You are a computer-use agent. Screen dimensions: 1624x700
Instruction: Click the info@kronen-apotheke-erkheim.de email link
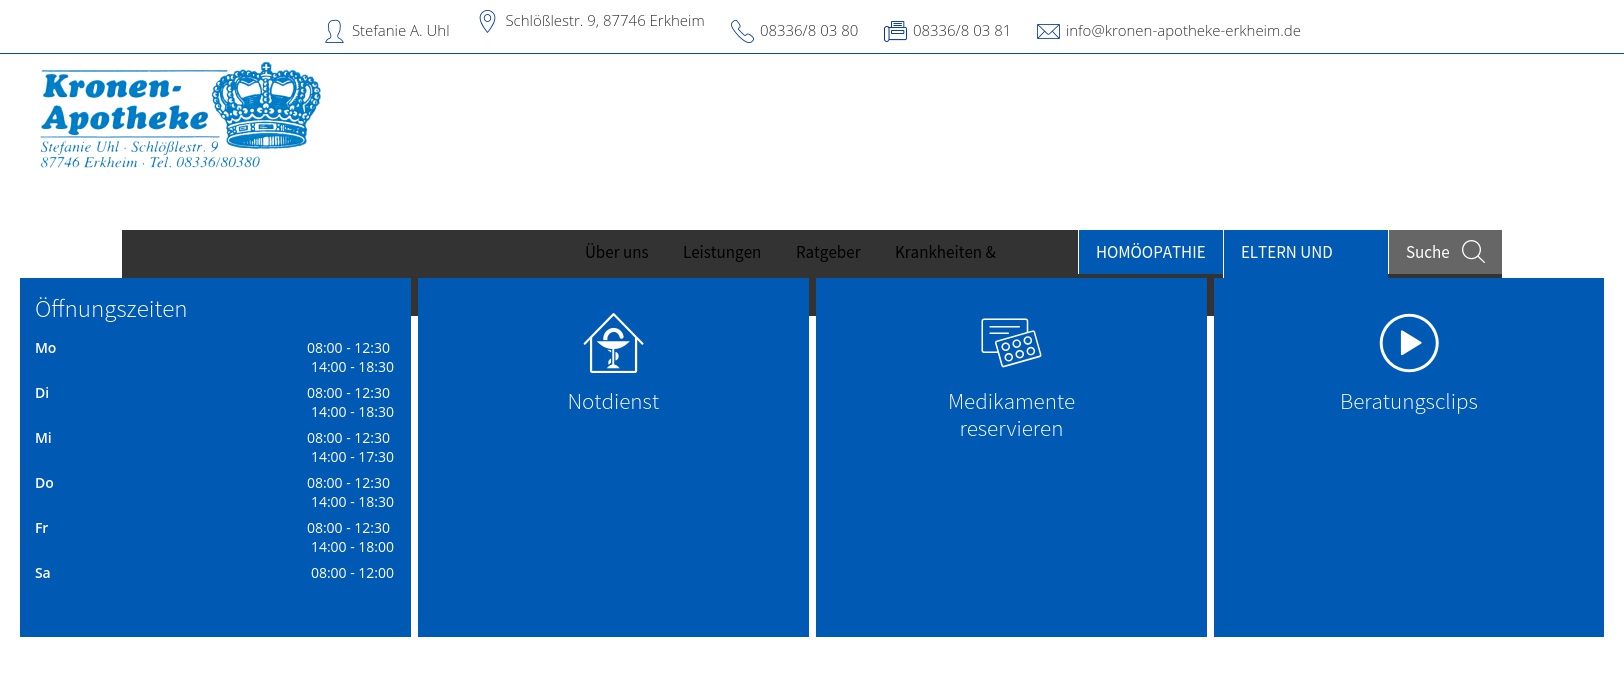[x=1183, y=31]
